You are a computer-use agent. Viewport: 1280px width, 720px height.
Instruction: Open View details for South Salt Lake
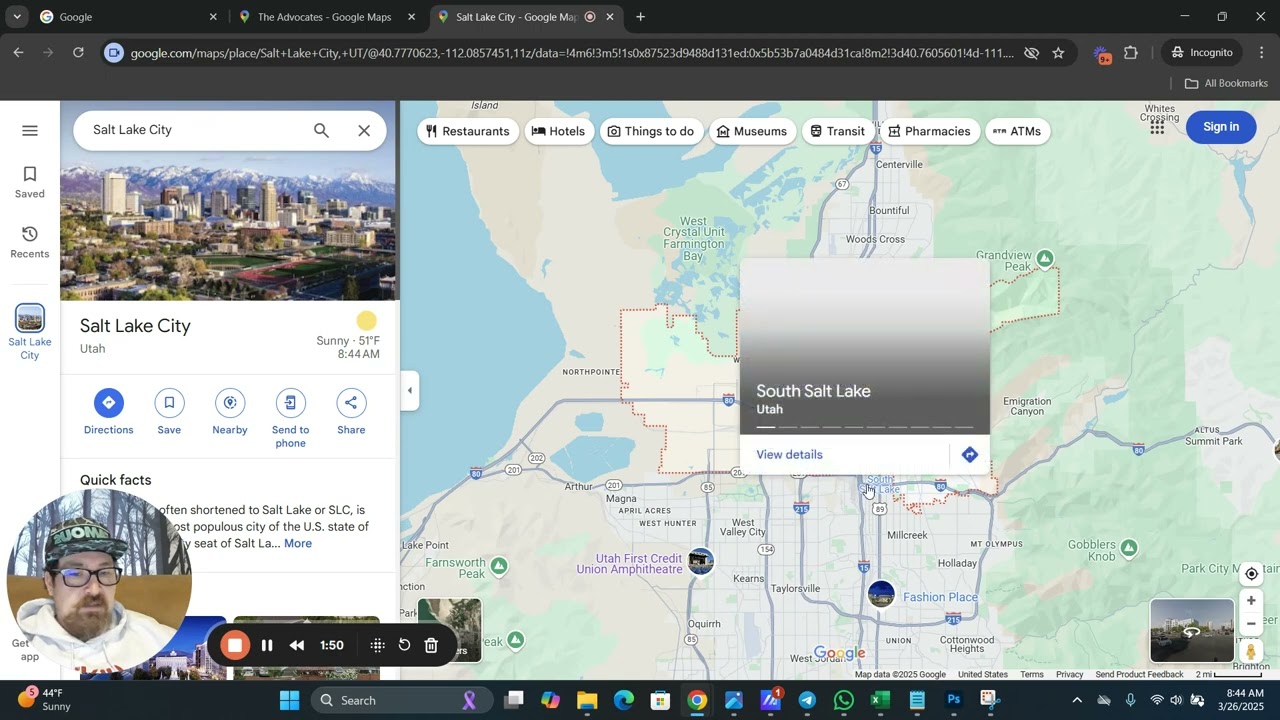pyautogui.click(x=789, y=455)
